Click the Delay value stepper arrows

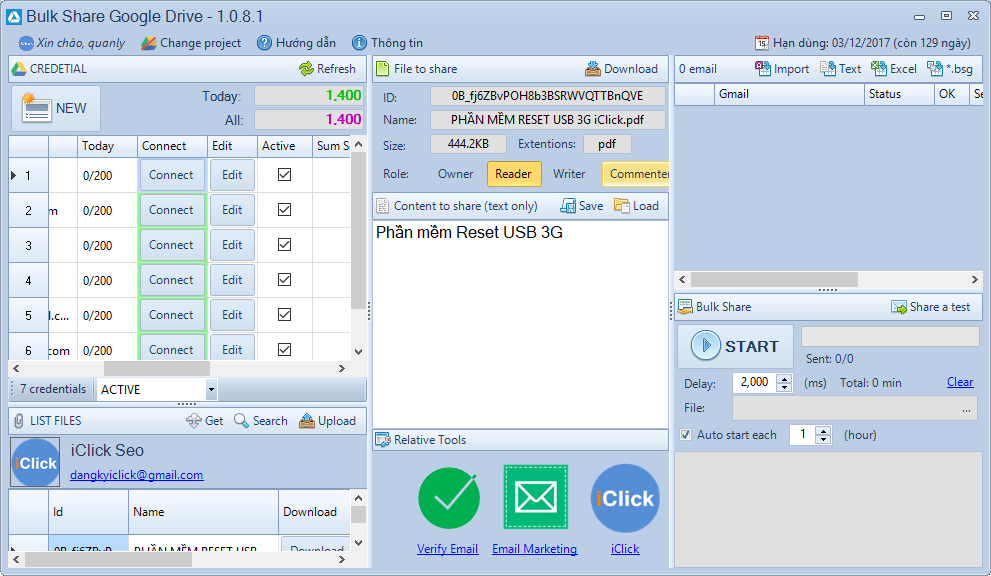tap(784, 383)
